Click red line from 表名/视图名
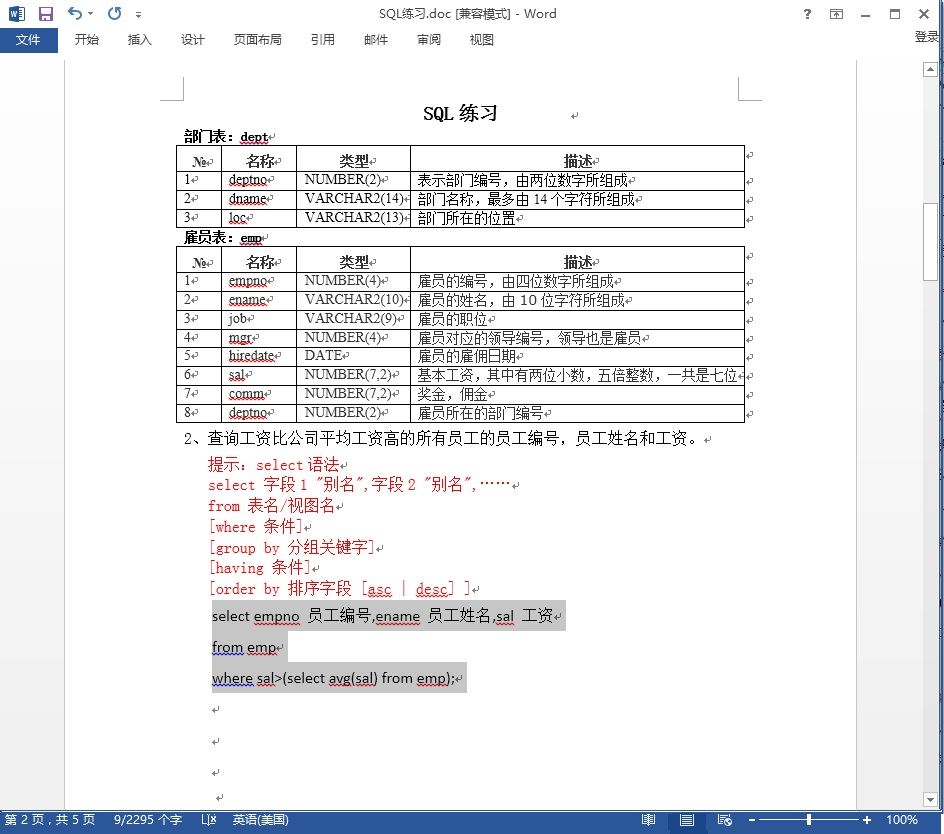The width and height of the screenshot is (944, 834). 272,506
